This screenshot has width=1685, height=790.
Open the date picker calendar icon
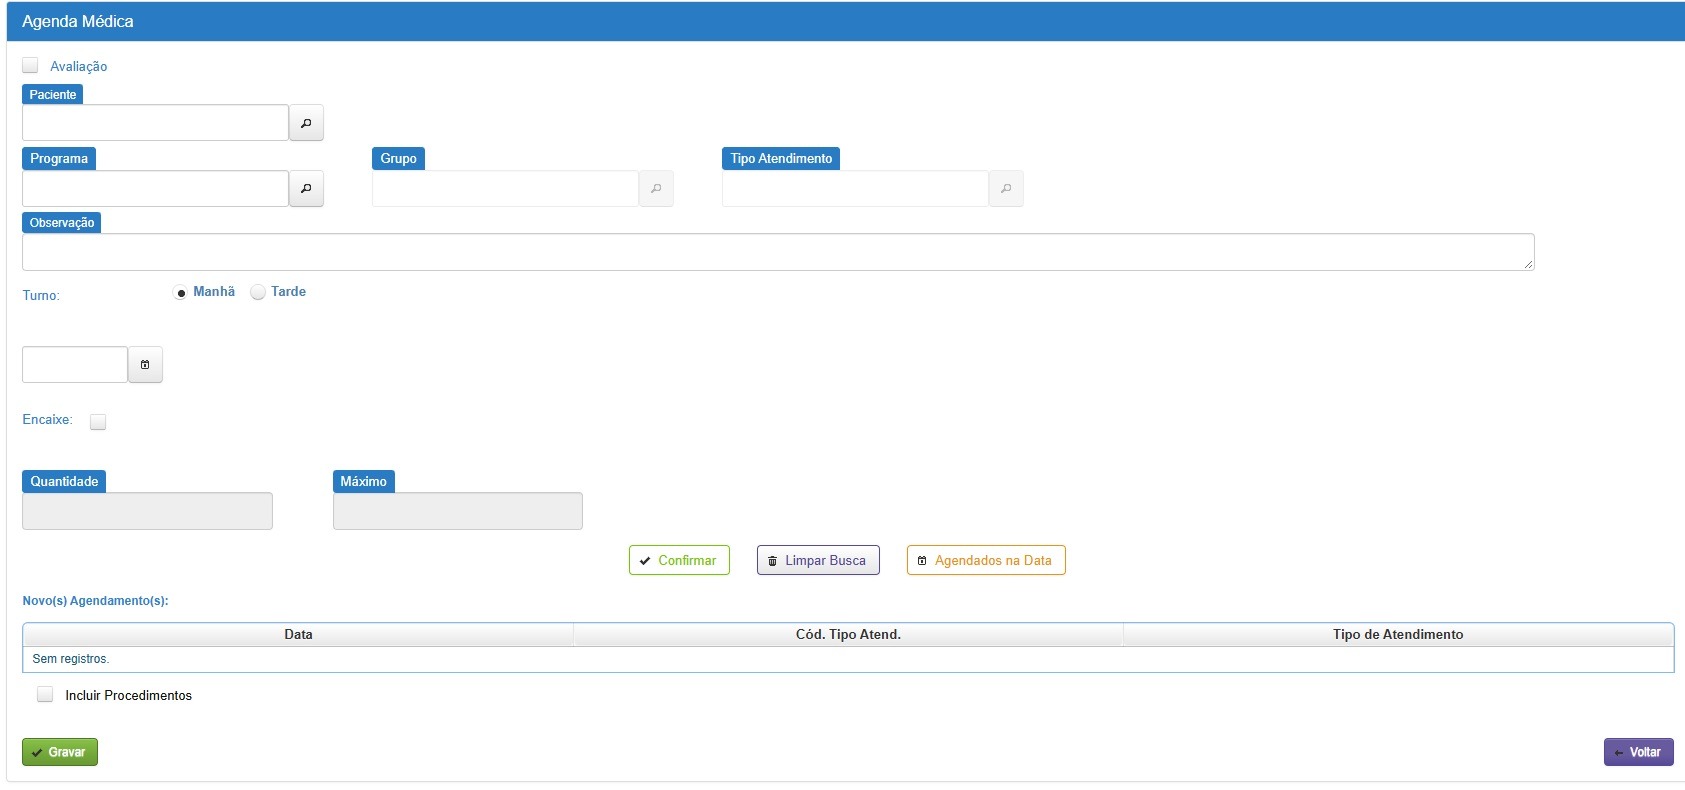pyautogui.click(x=145, y=365)
